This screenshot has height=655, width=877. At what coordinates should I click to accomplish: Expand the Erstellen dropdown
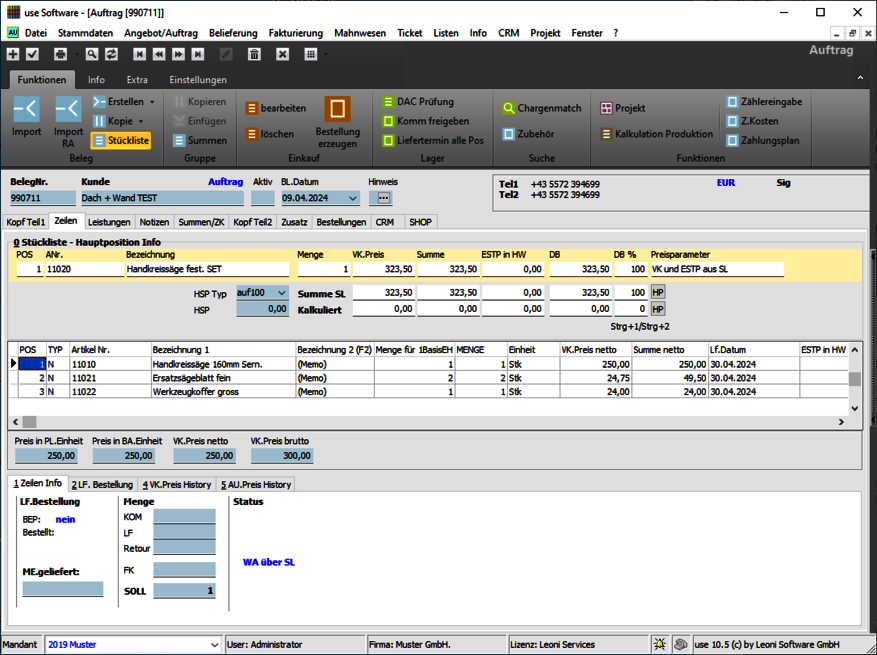152,102
